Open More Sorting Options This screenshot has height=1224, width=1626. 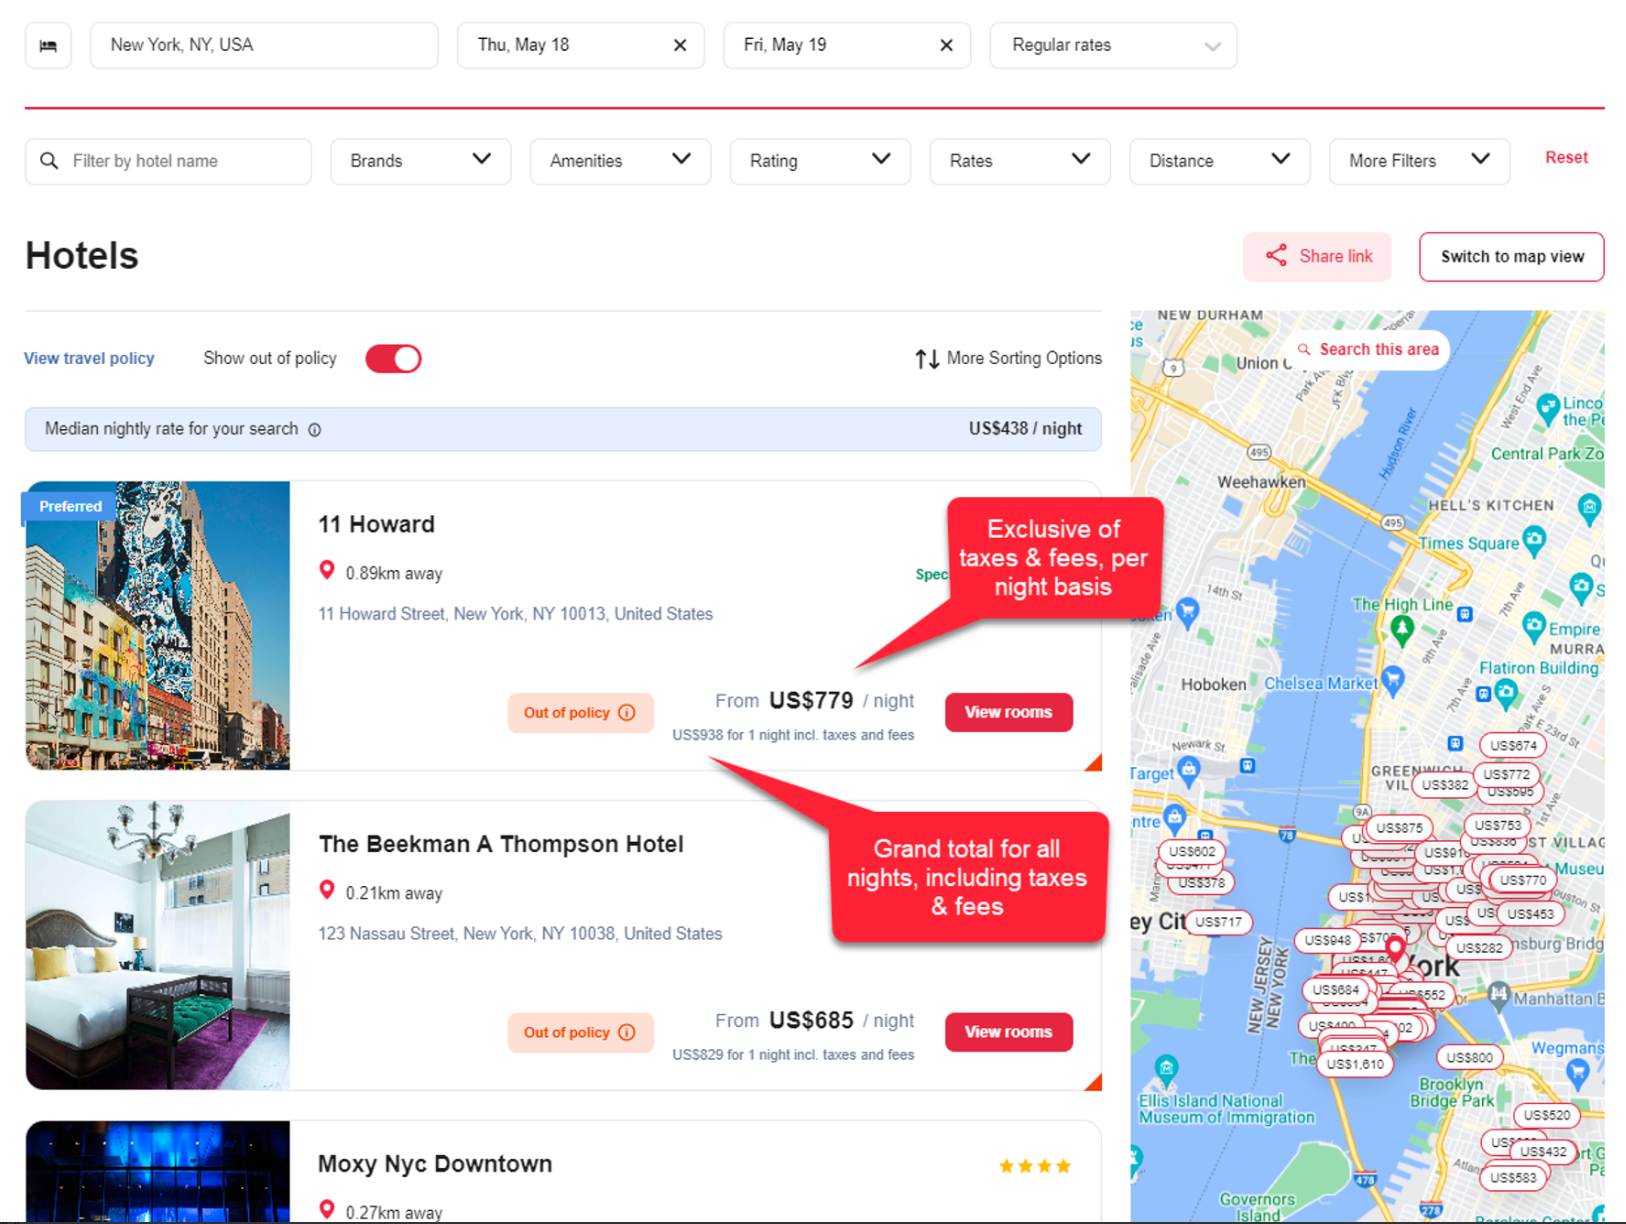1024,358
